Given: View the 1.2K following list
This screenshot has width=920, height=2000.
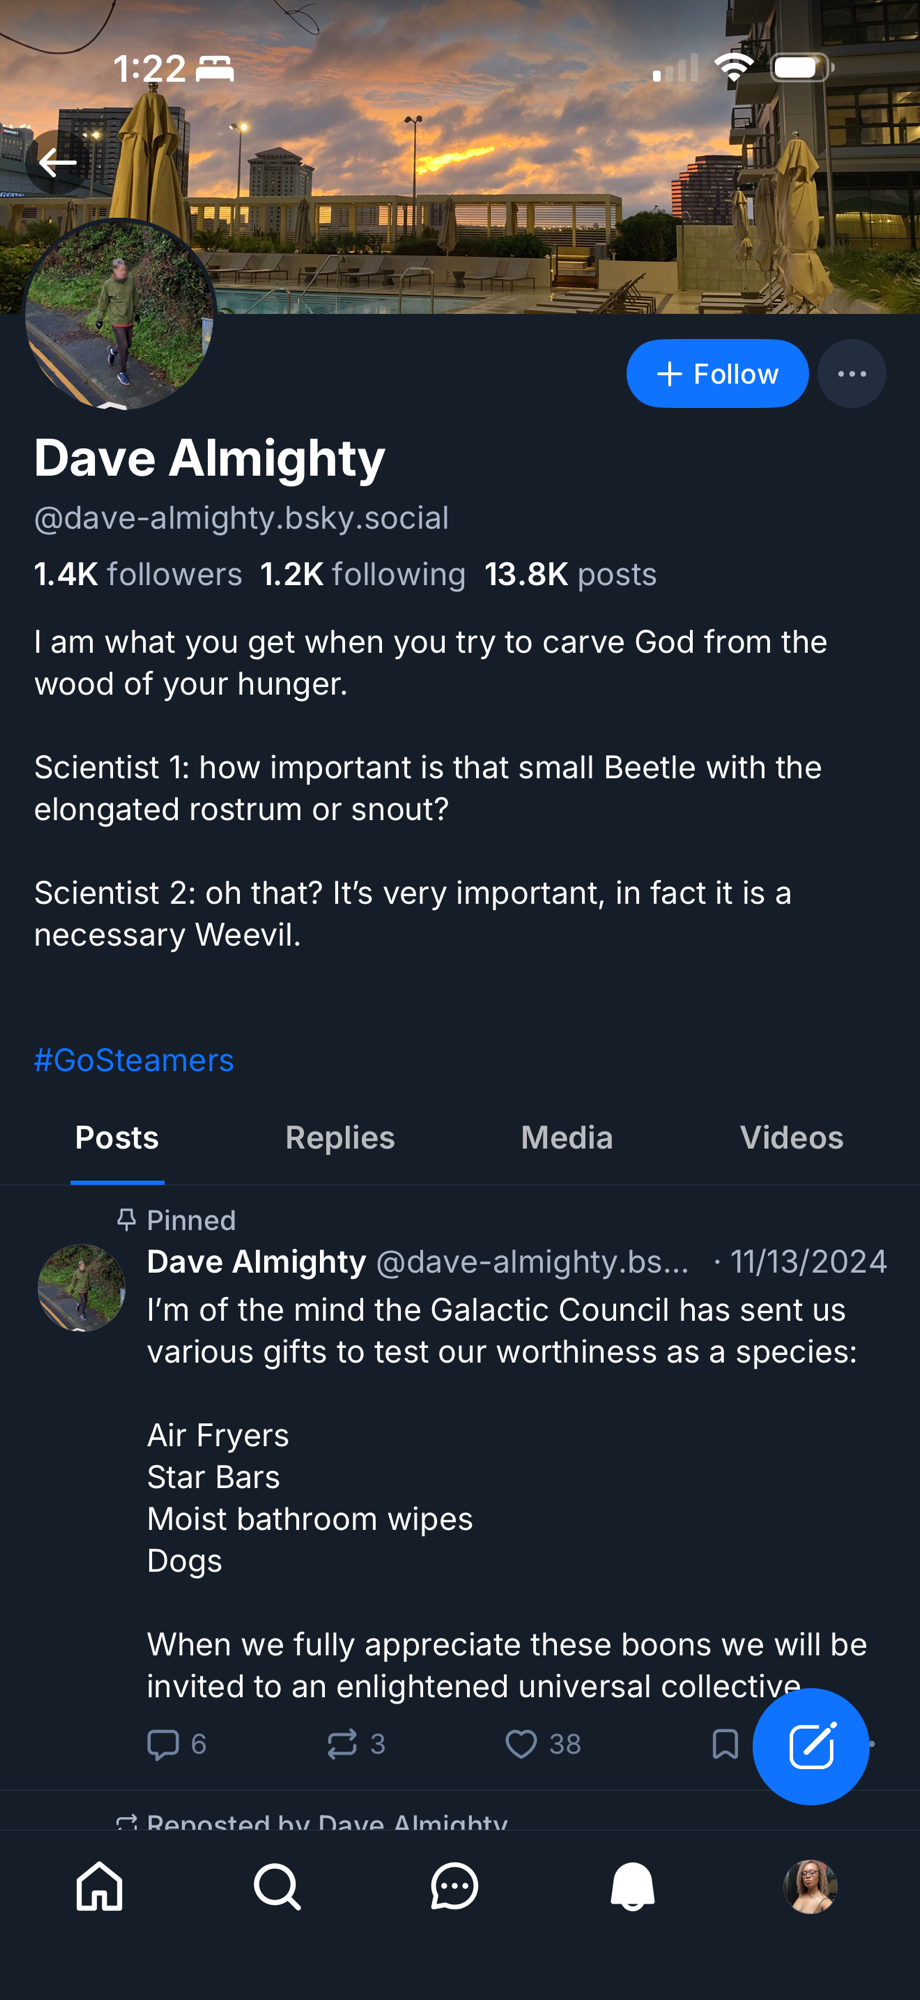Looking at the screenshot, I should (363, 574).
